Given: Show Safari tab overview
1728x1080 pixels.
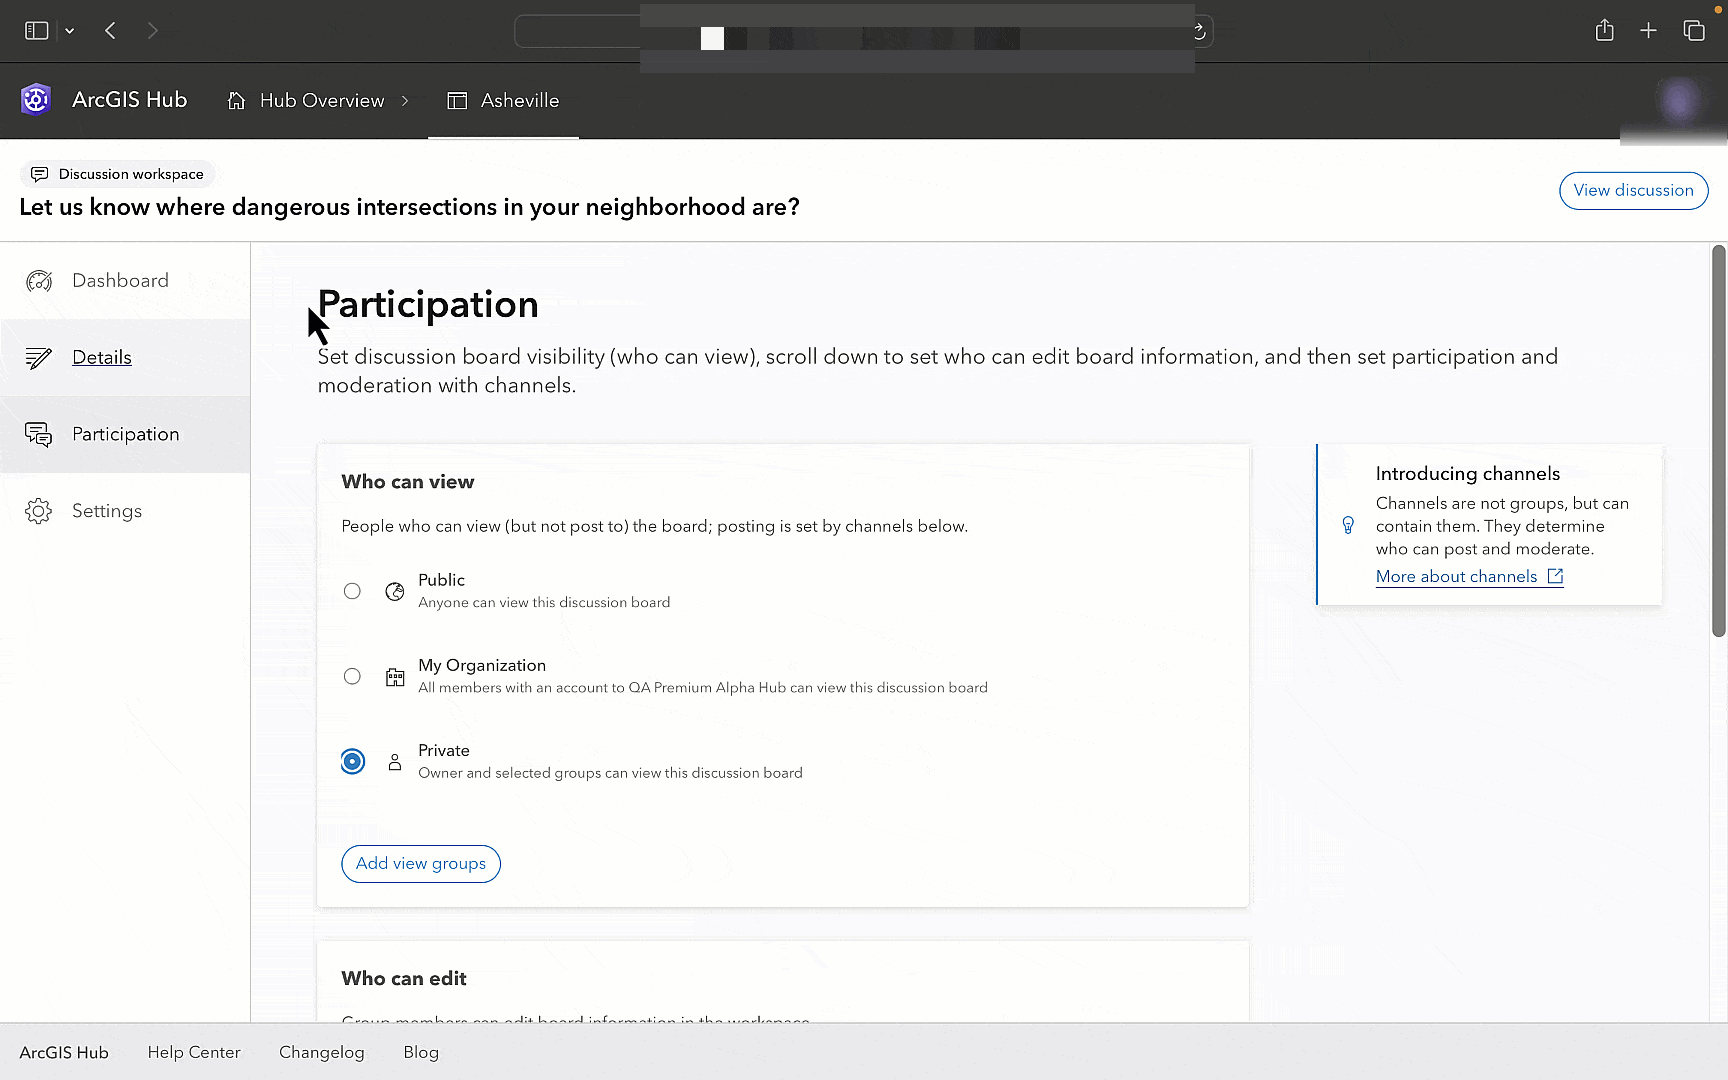Looking at the screenshot, I should point(1693,31).
